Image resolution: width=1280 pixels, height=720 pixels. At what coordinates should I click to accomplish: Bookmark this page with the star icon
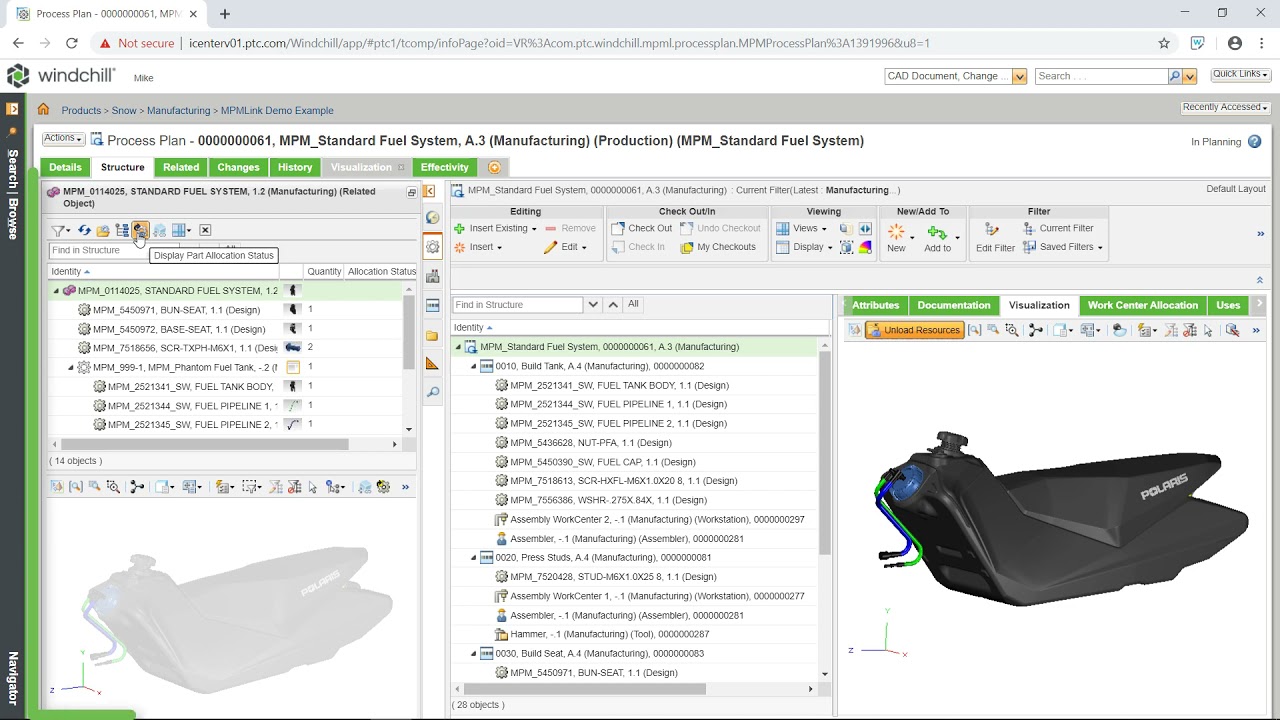pos(1164,43)
